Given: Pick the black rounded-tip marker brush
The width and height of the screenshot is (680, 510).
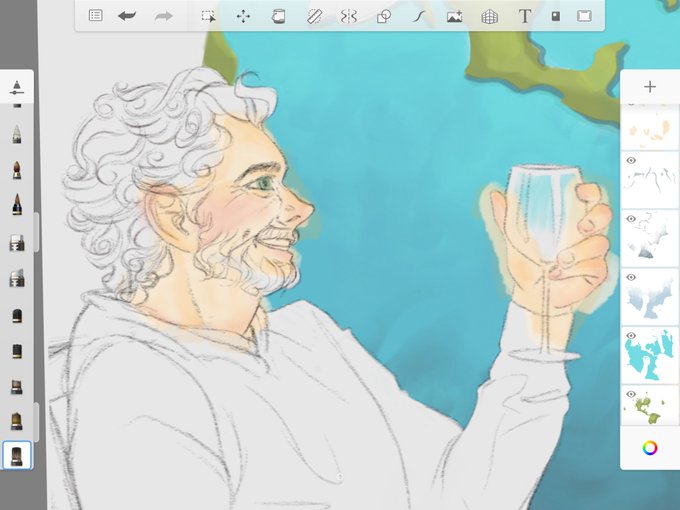Looking at the screenshot, I should (16, 315).
